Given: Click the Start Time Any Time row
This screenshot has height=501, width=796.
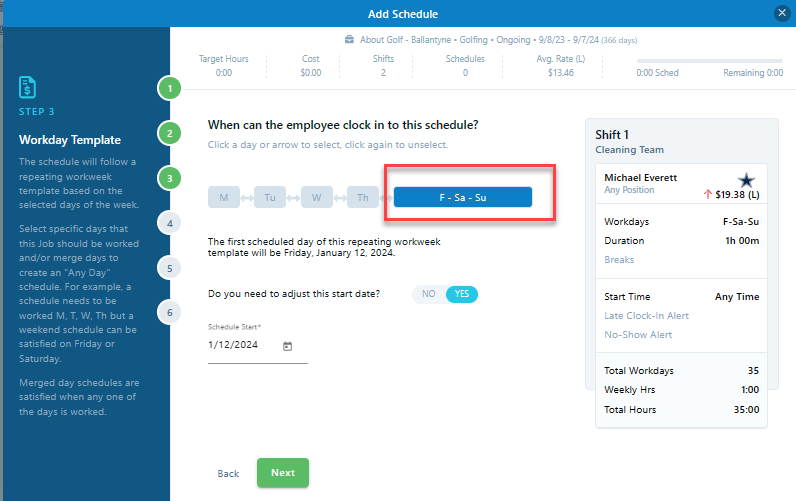Looking at the screenshot, I should point(681,296).
